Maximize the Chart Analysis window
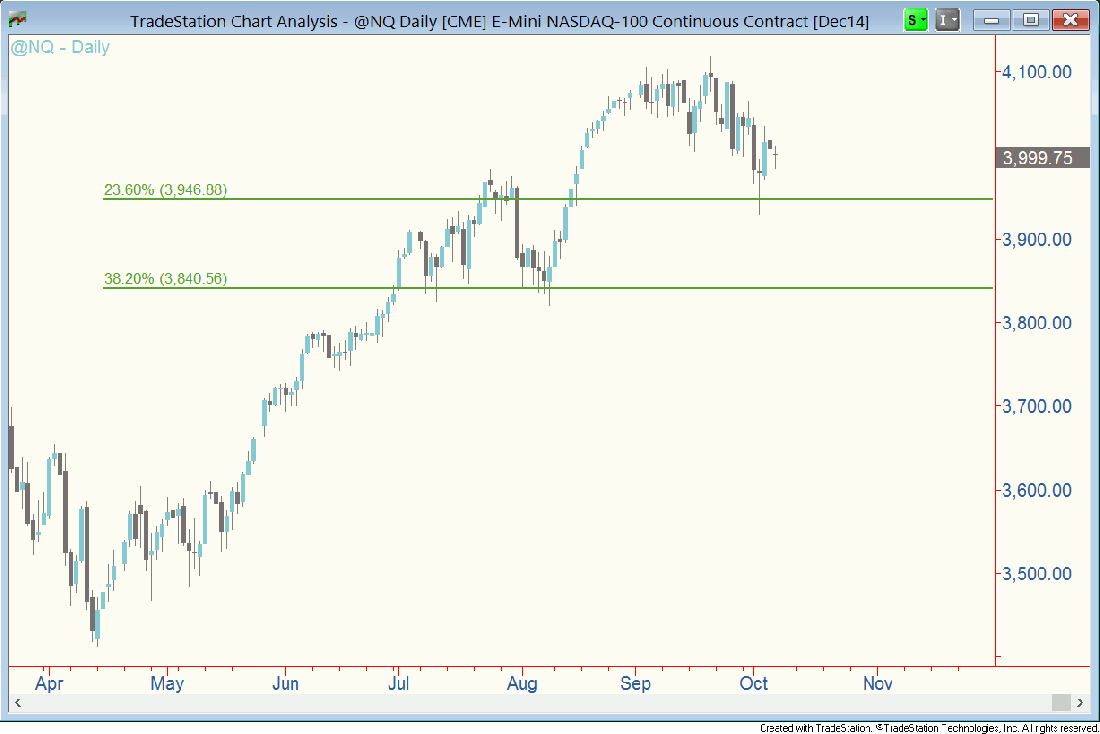The height and width of the screenshot is (734, 1100). [x=1030, y=20]
